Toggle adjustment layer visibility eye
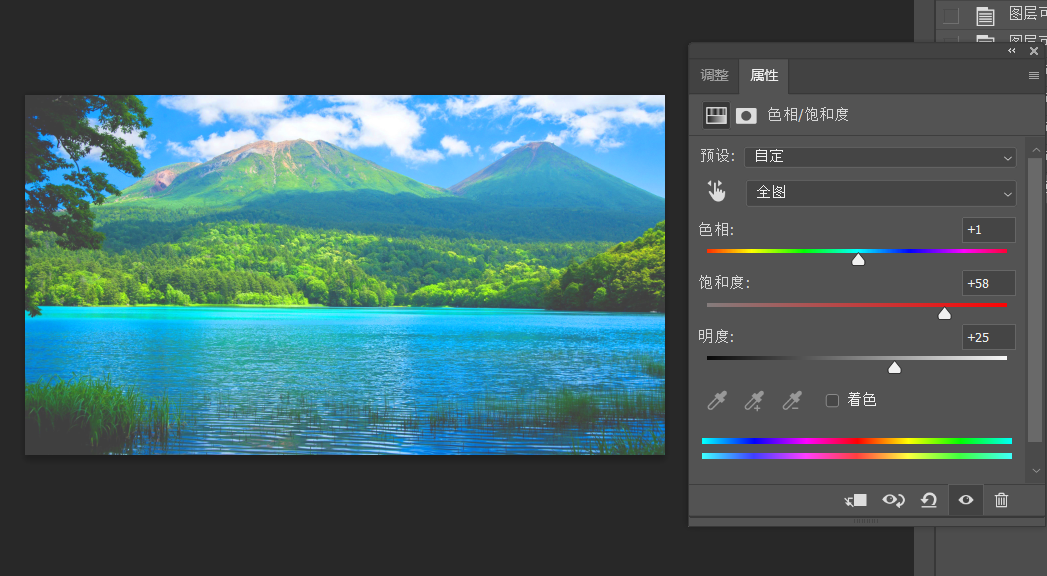The width and height of the screenshot is (1047, 576). [966, 500]
